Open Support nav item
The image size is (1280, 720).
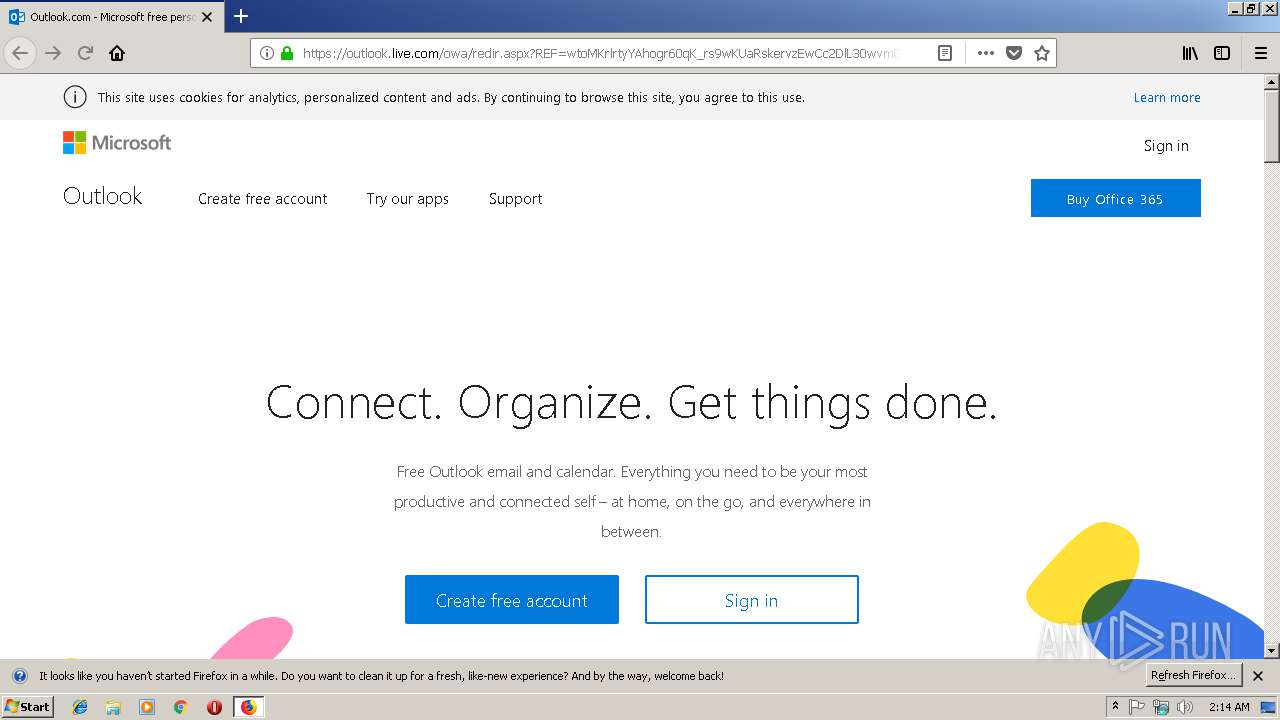click(x=516, y=199)
